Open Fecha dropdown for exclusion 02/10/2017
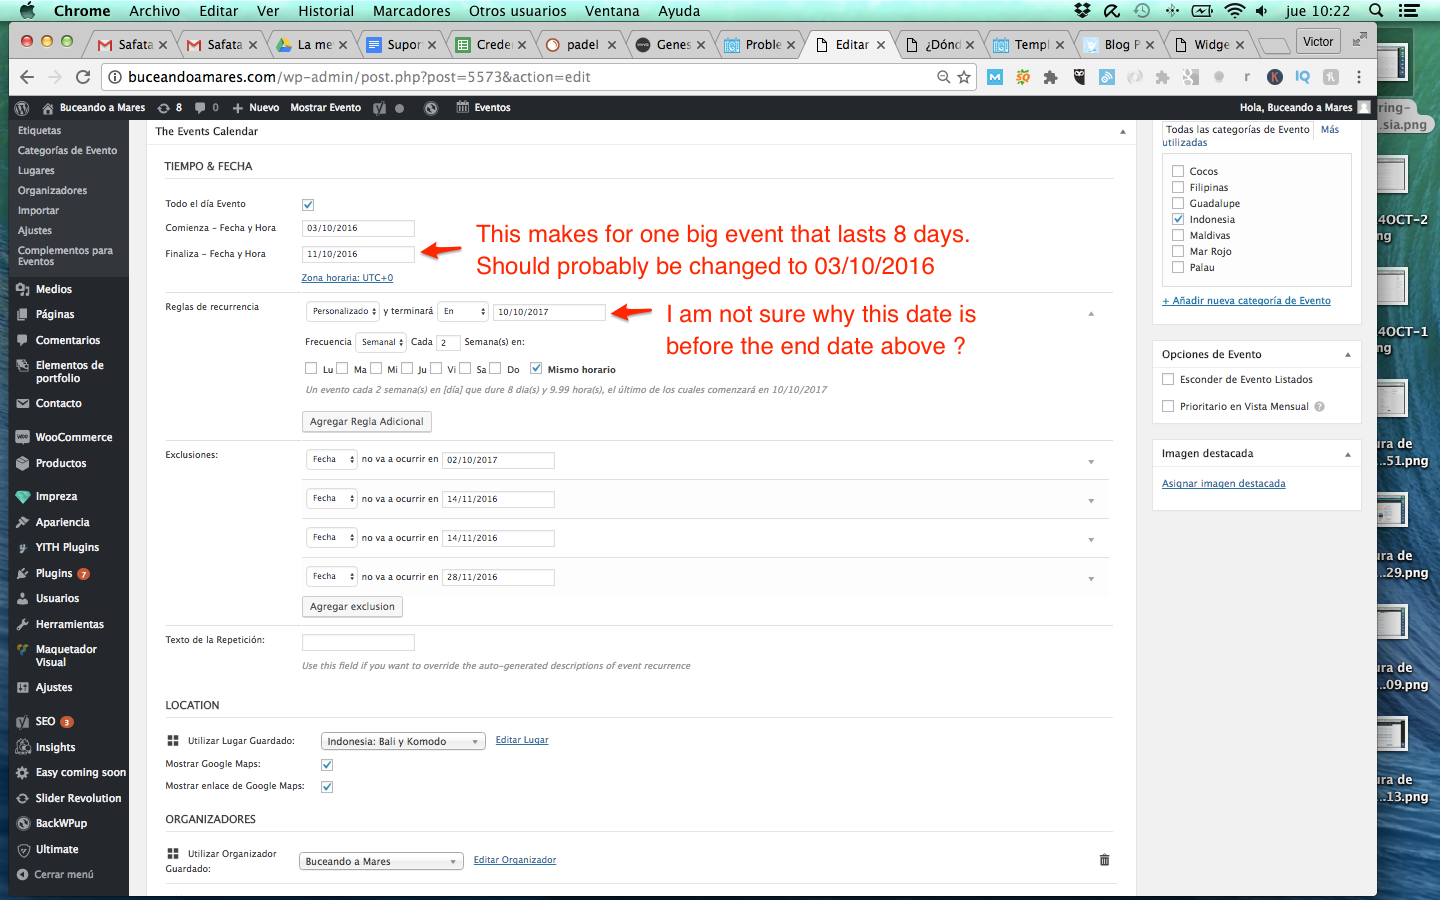1440x900 pixels. 331,460
